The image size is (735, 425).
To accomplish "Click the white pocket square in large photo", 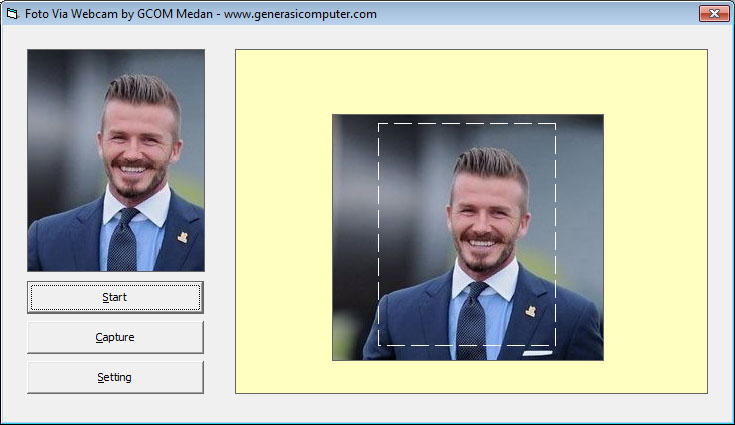I will [537, 352].
